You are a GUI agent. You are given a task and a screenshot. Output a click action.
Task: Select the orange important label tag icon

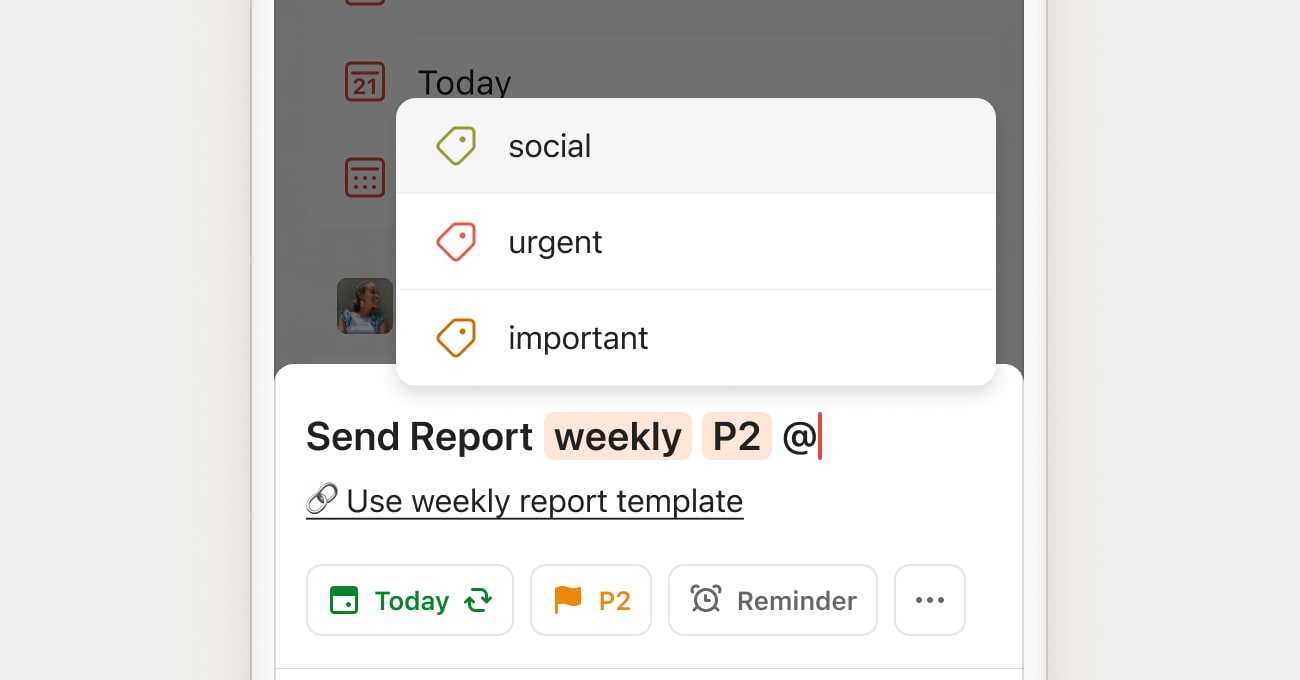coord(456,337)
